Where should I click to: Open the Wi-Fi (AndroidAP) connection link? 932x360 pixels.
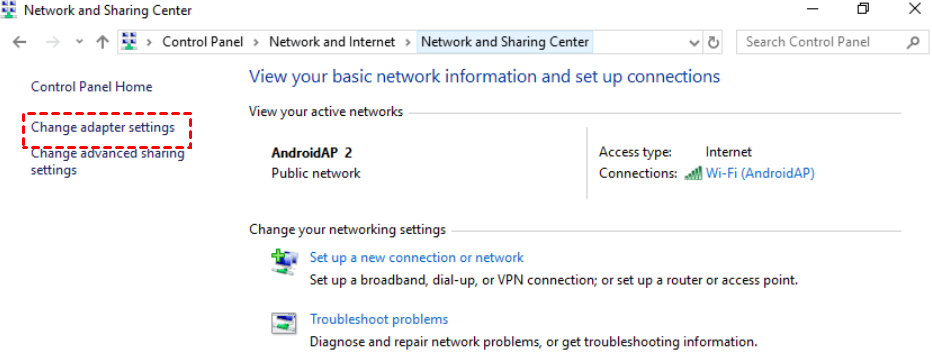[760, 173]
